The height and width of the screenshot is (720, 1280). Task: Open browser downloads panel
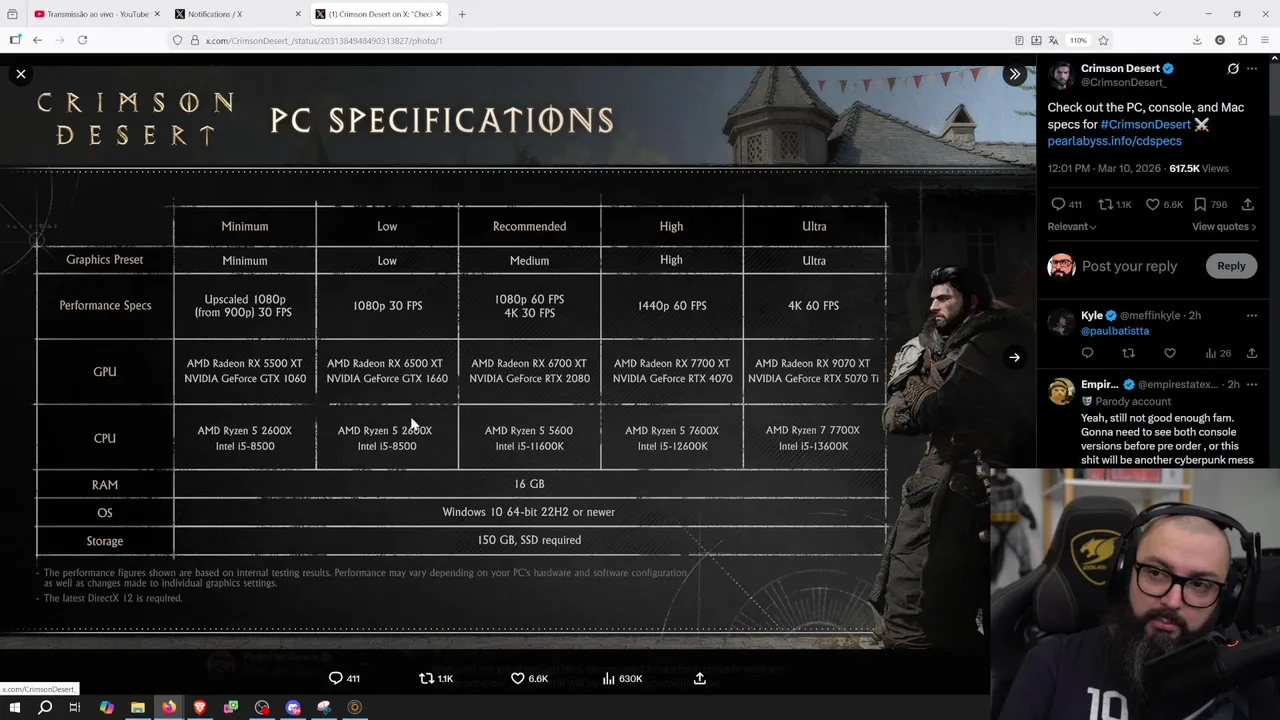[1197, 40]
